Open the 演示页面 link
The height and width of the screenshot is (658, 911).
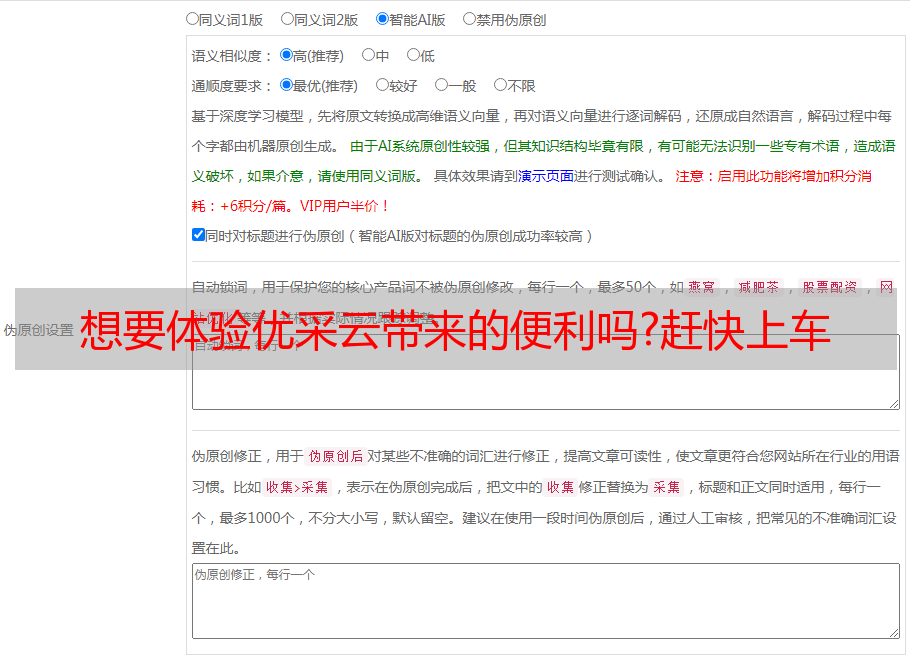546,176
